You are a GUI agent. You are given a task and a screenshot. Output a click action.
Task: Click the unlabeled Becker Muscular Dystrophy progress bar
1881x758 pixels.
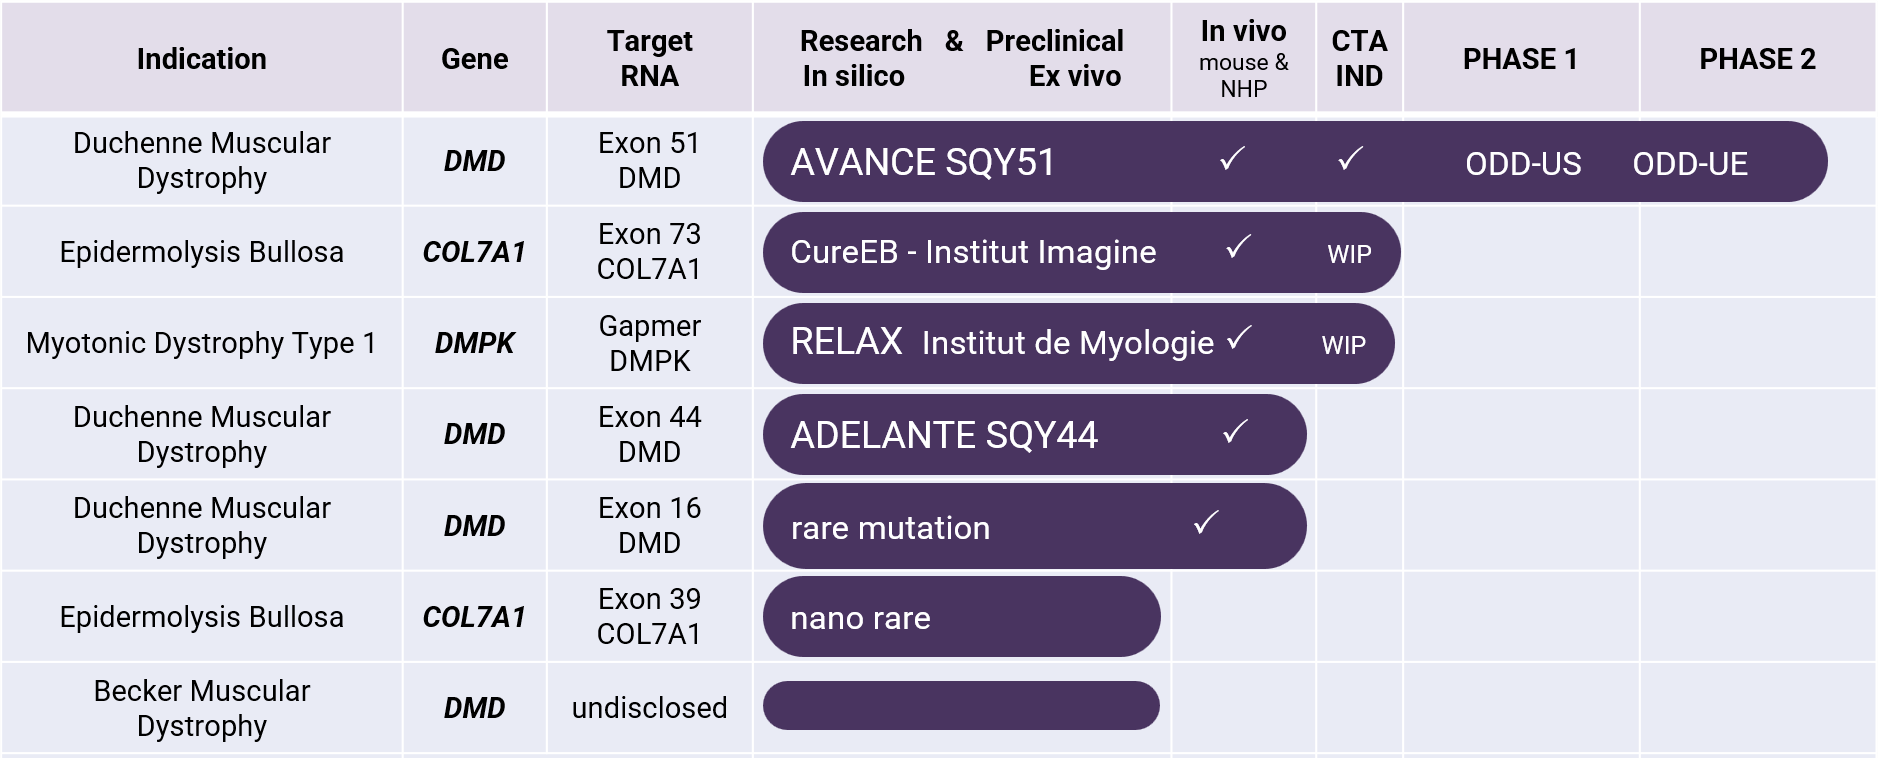tap(961, 706)
